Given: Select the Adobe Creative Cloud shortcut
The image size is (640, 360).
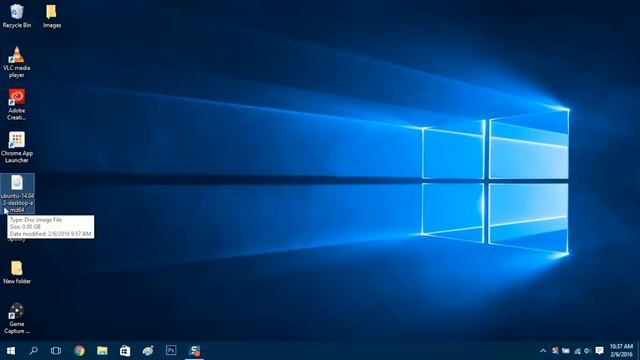Looking at the screenshot, I should [x=17, y=104].
